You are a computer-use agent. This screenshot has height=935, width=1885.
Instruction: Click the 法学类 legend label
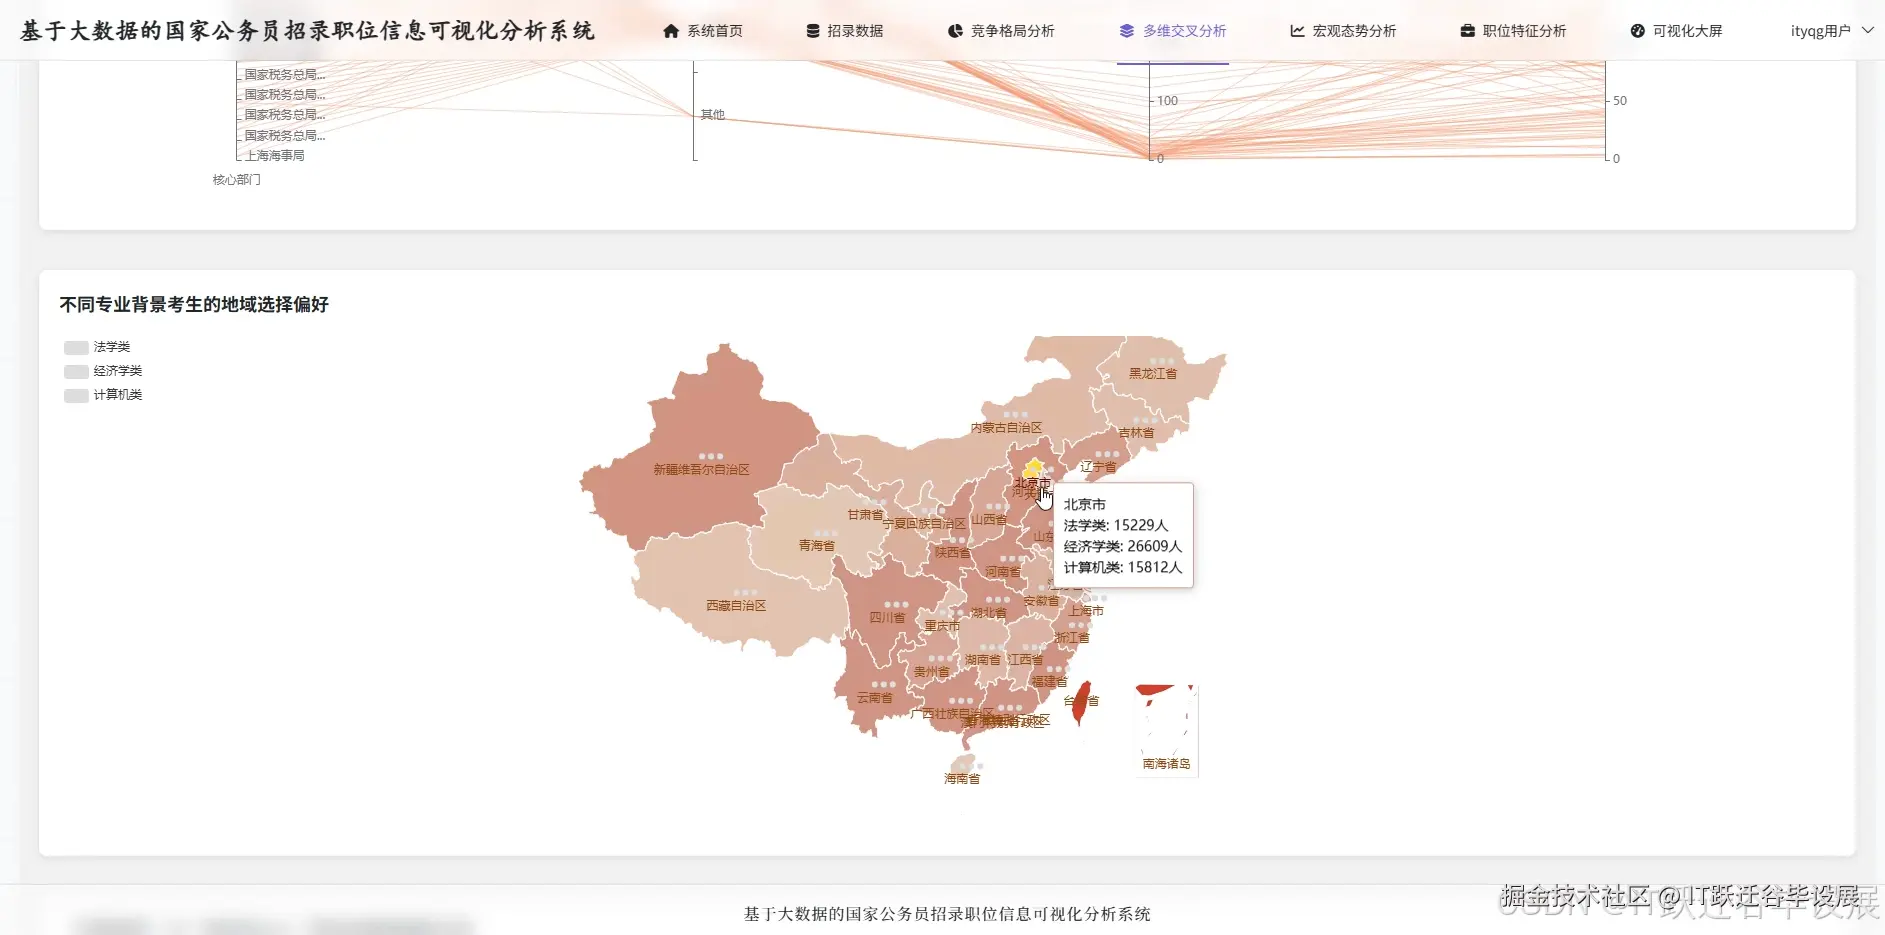tap(112, 347)
